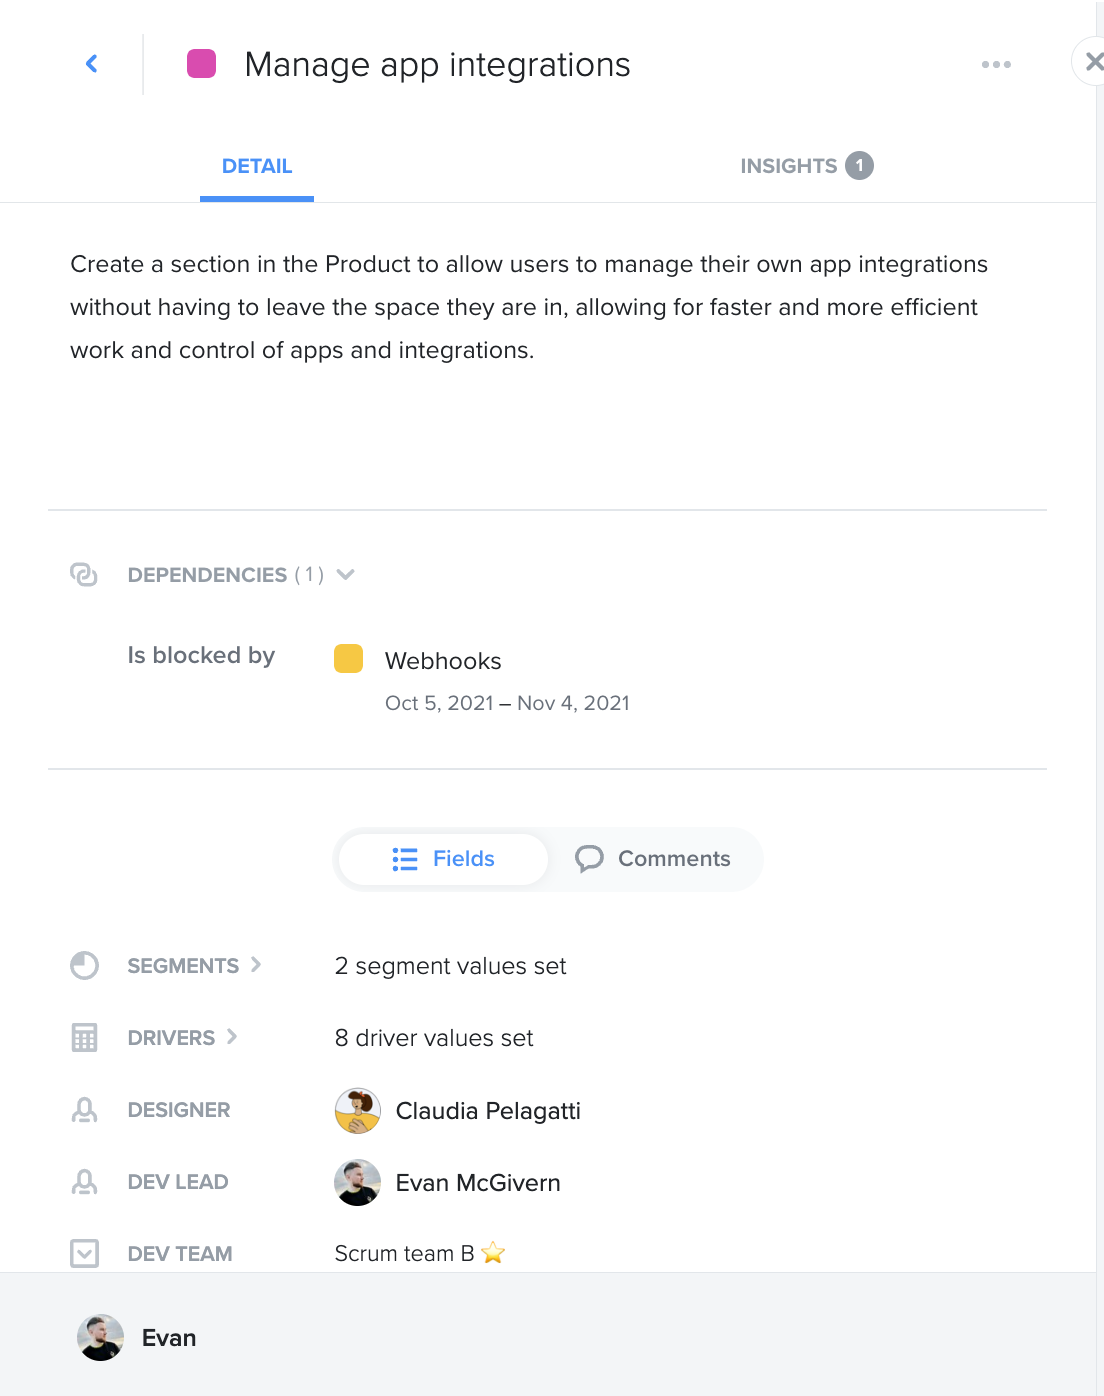Collapse the Dependencies section chevron
Viewport: 1104px width, 1396px height.
346,574
